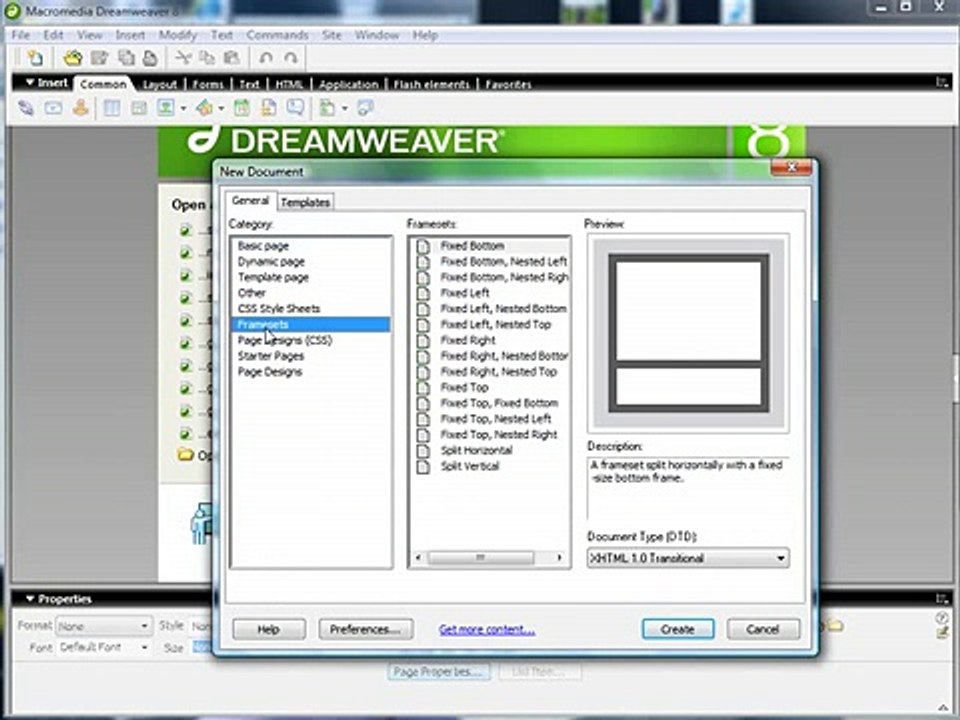
Task: Switch to the Layout insert tab
Action: (160, 84)
